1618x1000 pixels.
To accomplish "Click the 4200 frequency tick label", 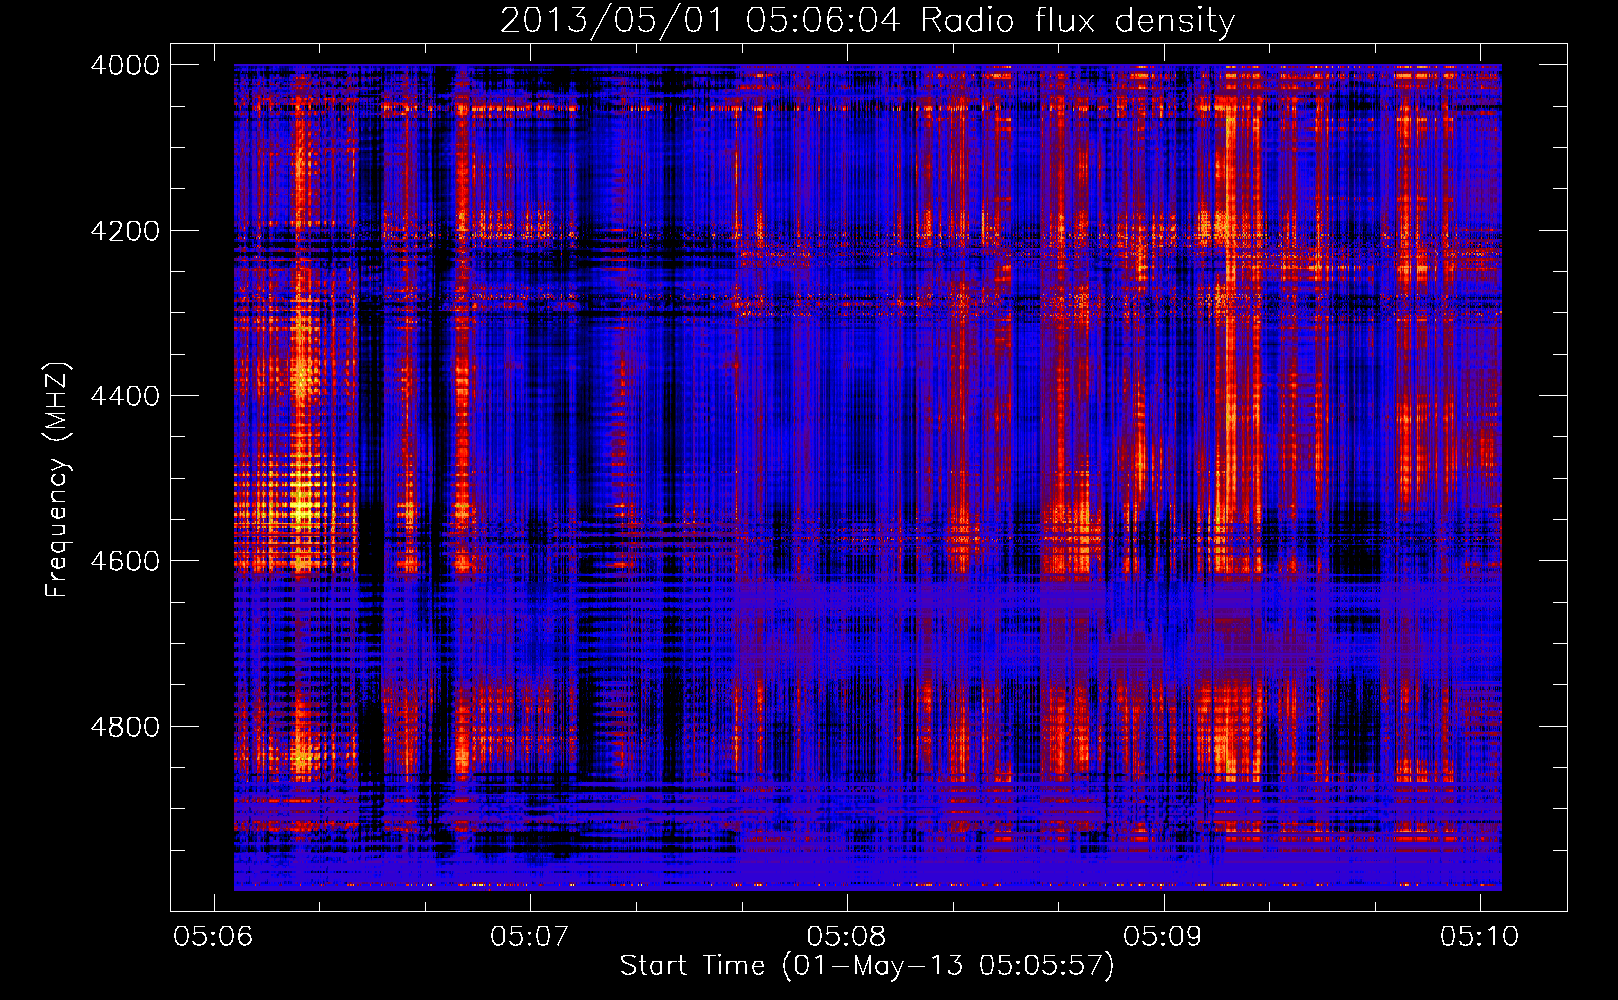I will pos(125,231).
